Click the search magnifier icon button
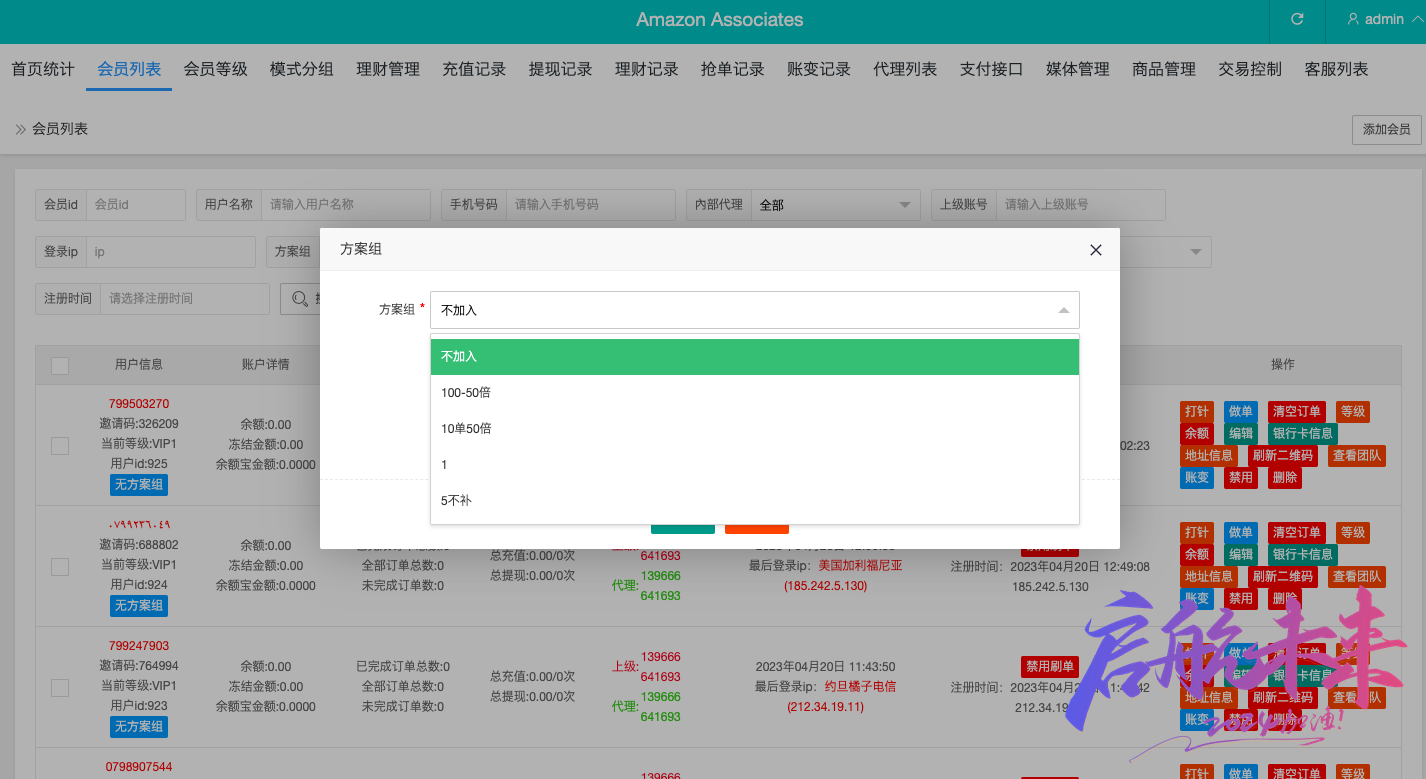 (300, 298)
